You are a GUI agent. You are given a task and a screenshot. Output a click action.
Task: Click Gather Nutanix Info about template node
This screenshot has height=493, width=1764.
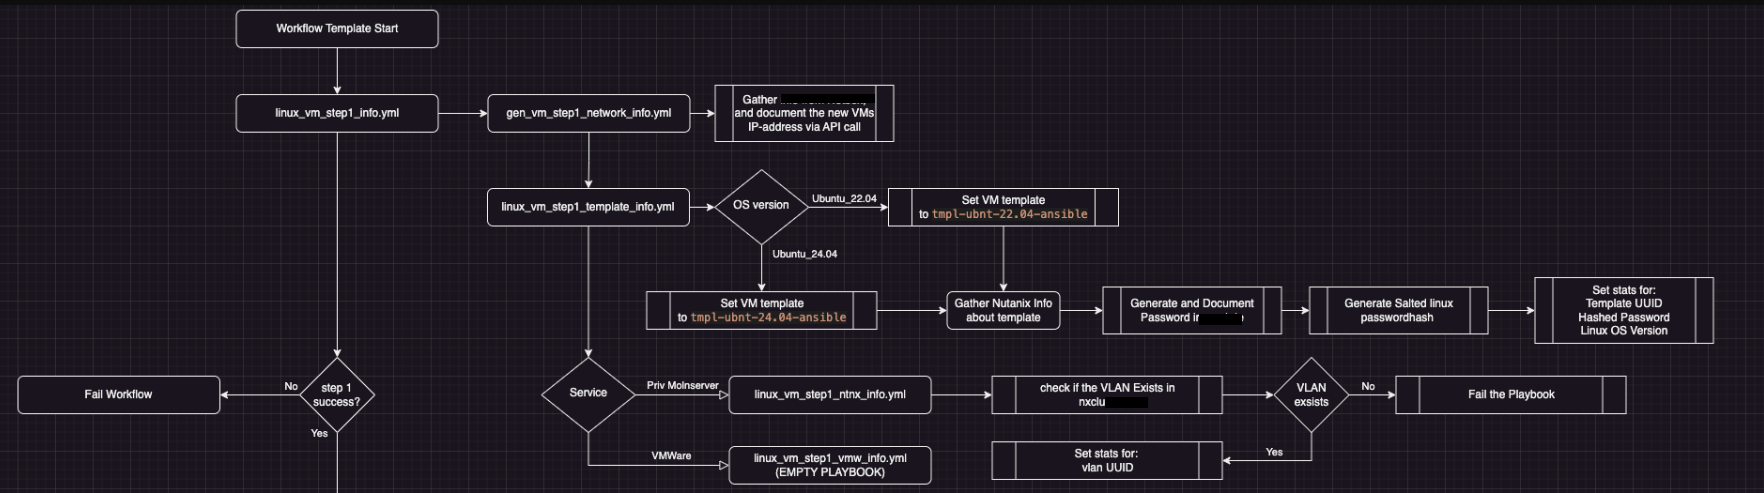1003,310
